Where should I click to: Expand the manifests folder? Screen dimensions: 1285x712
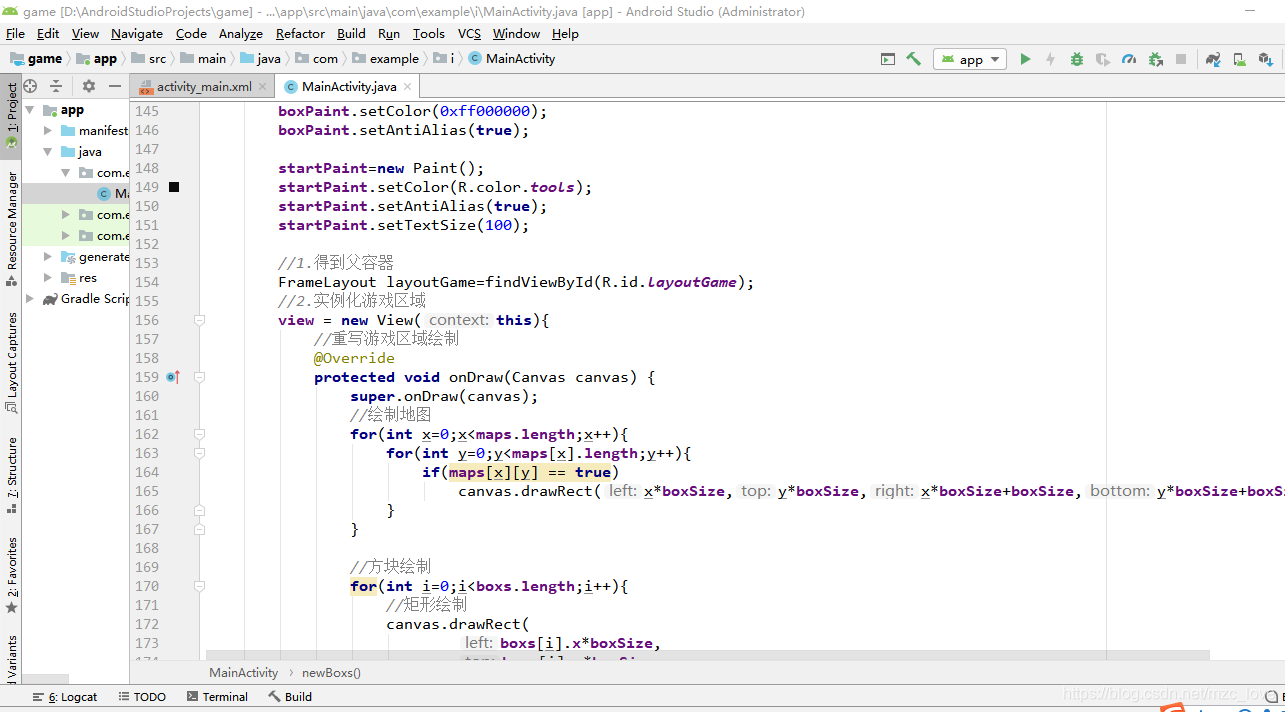pos(48,131)
